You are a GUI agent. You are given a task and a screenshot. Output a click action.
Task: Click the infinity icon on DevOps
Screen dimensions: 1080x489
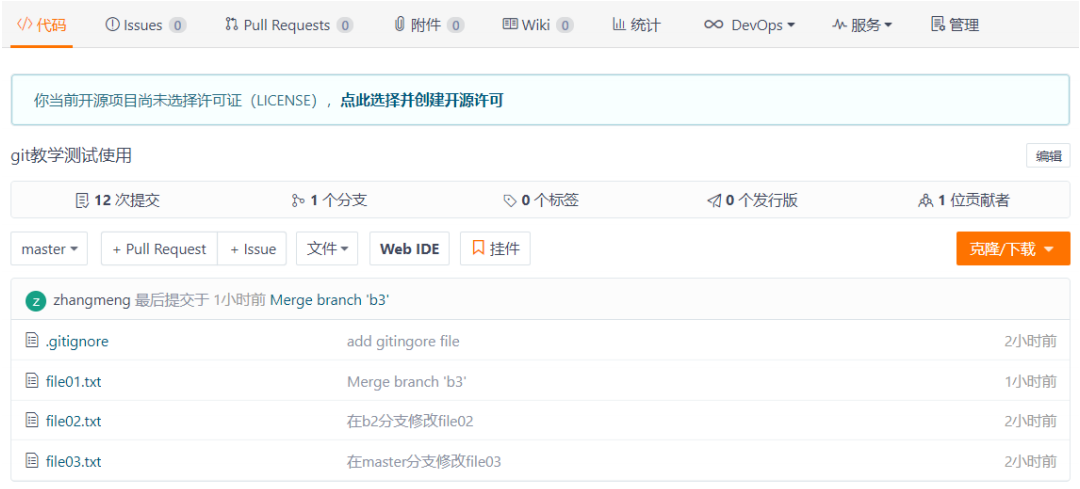714,25
